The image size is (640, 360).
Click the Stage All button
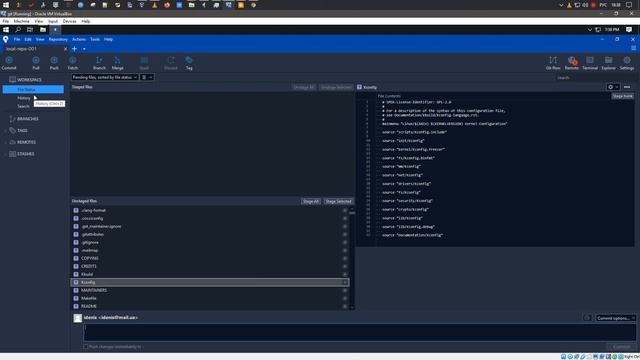[311, 201]
